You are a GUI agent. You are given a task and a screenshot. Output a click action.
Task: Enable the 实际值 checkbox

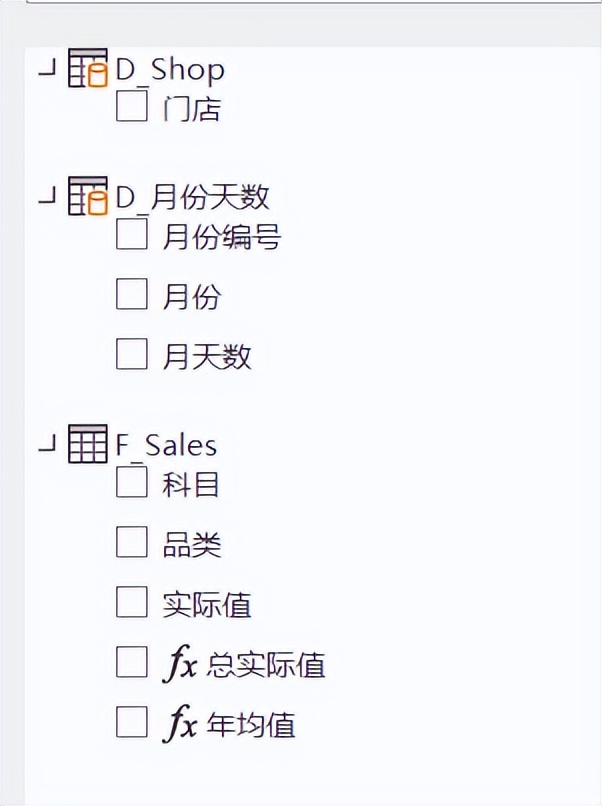(x=132, y=602)
